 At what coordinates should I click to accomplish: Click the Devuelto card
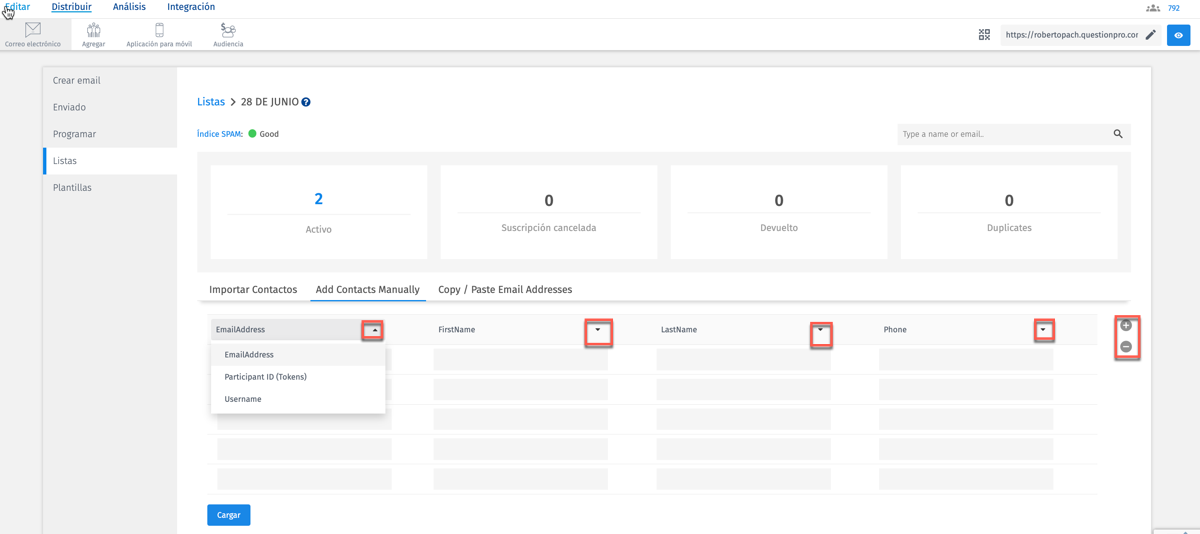(779, 213)
